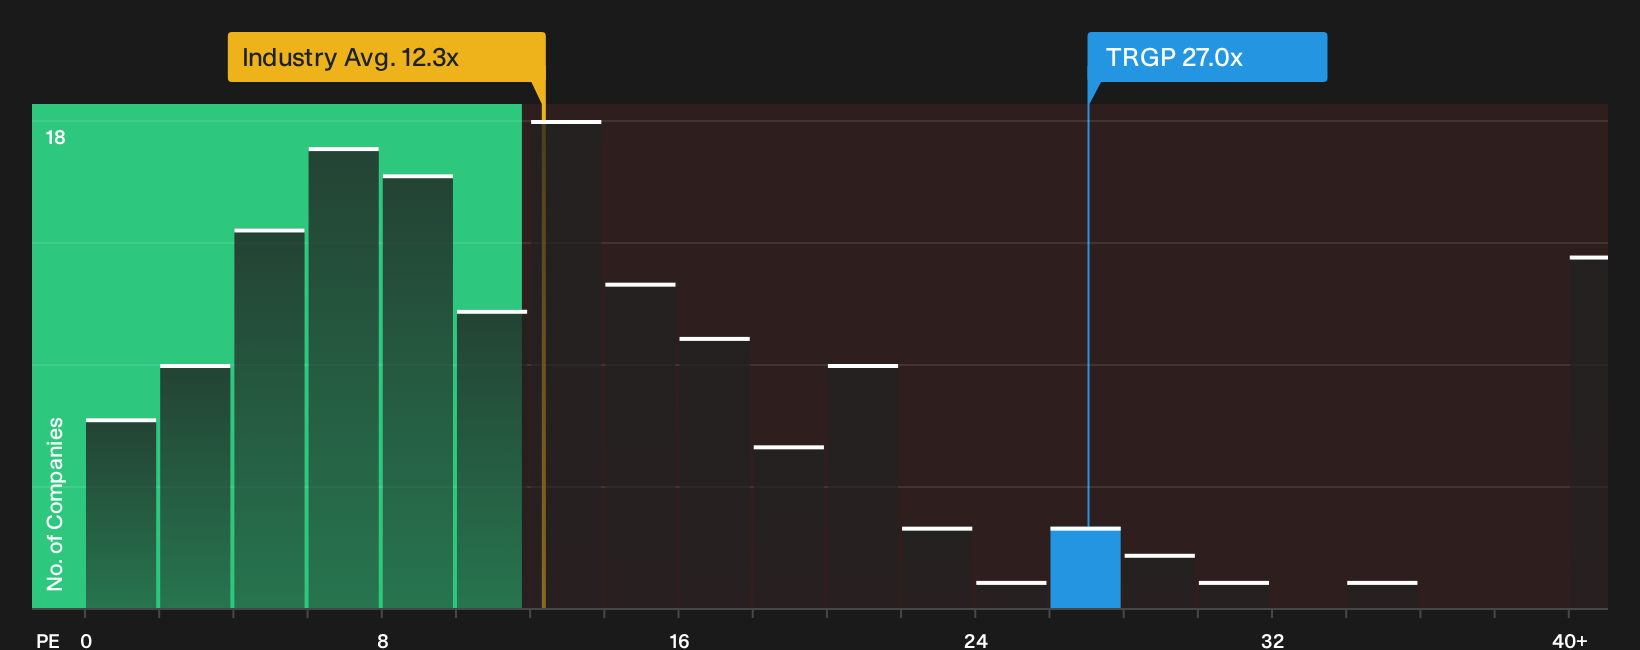Screen dimensions: 1640x650
Task: Select the highlighted blue TRGP histogram bar
Action: tap(1085, 568)
